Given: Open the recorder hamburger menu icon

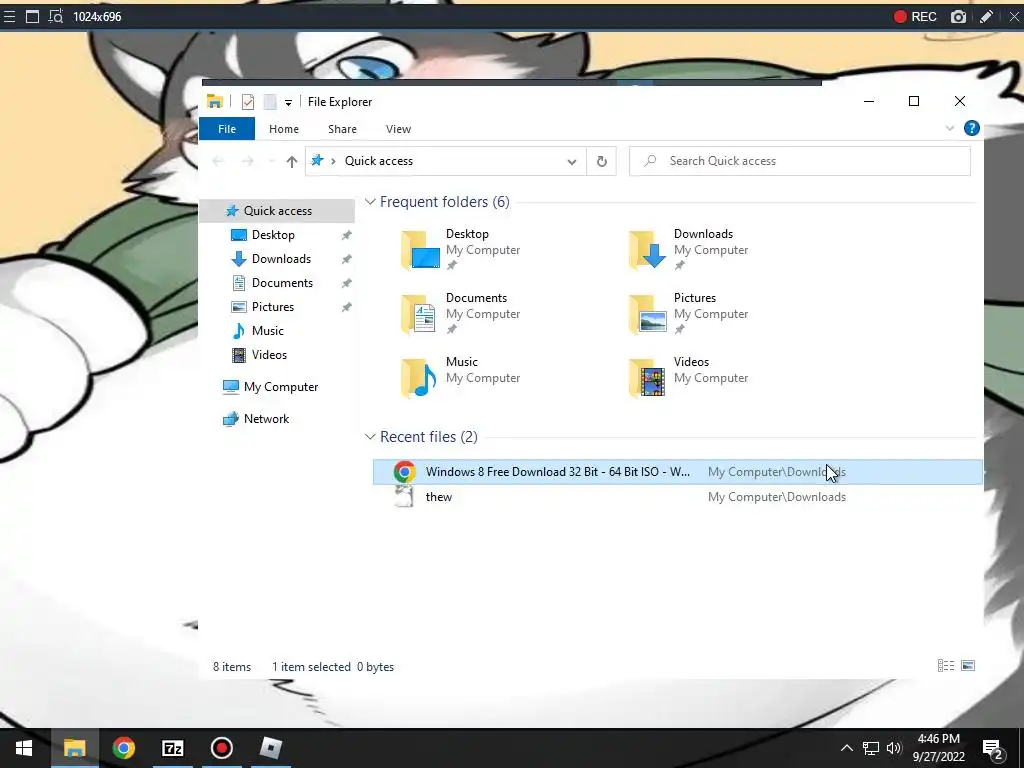Looking at the screenshot, I should tap(9, 16).
